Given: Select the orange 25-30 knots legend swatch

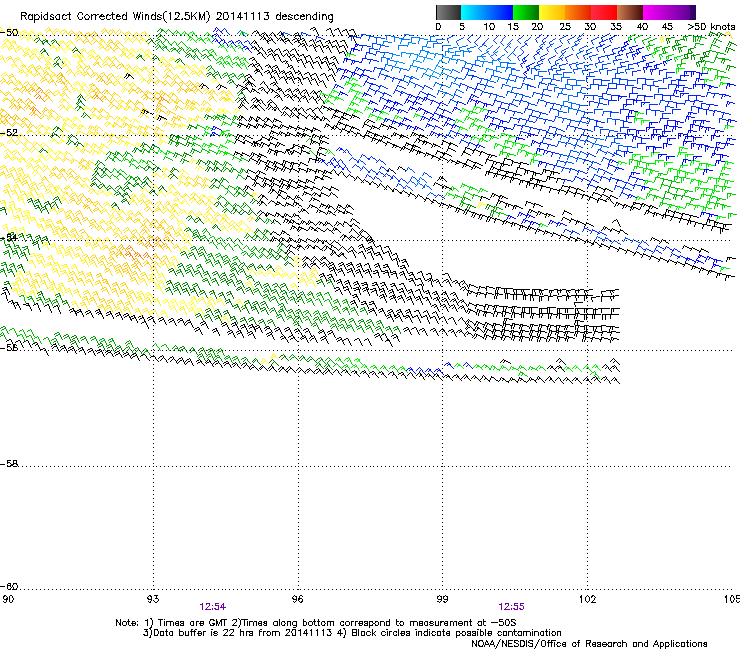Looking at the screenshot, I should (578, 12).
